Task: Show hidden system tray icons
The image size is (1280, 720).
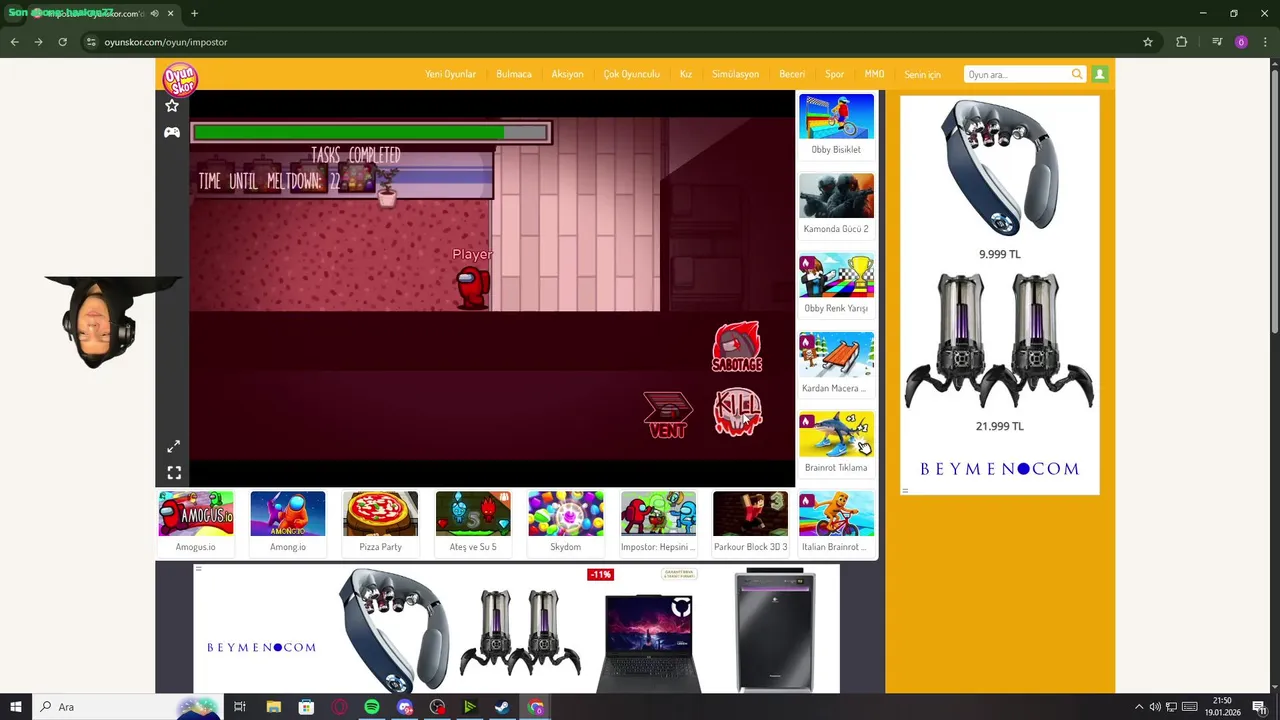Action: tap(1139, 707)
